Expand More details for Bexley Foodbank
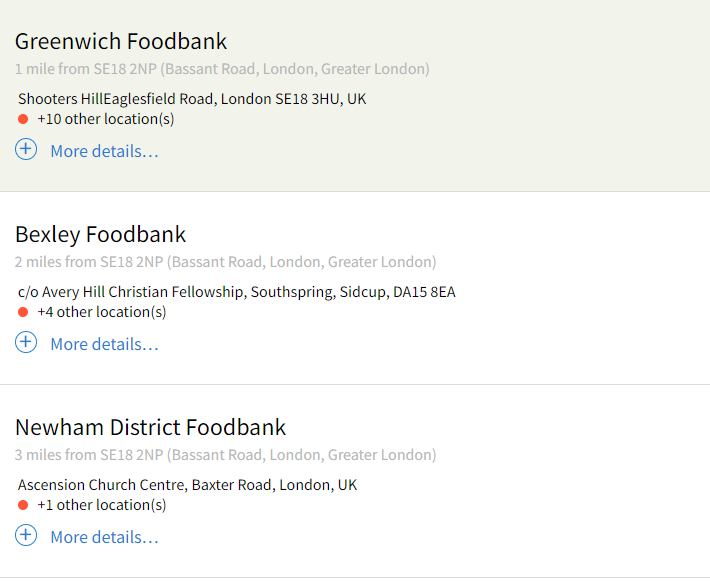The width and height of the screenshot is (710, 582). pyautogui.click(x=105, y=344)
